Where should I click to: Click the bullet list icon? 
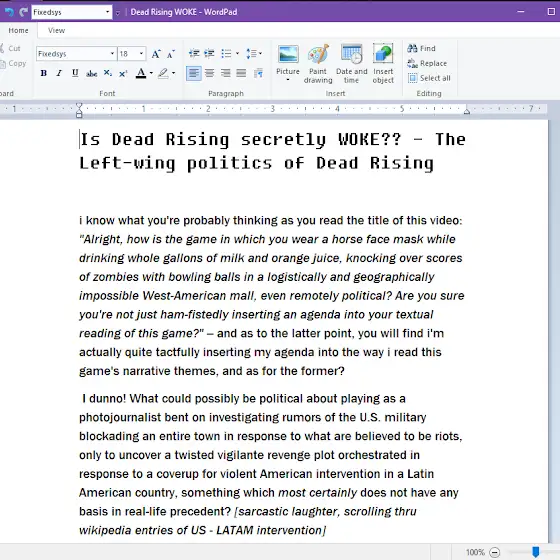click(x=226, y=54)
